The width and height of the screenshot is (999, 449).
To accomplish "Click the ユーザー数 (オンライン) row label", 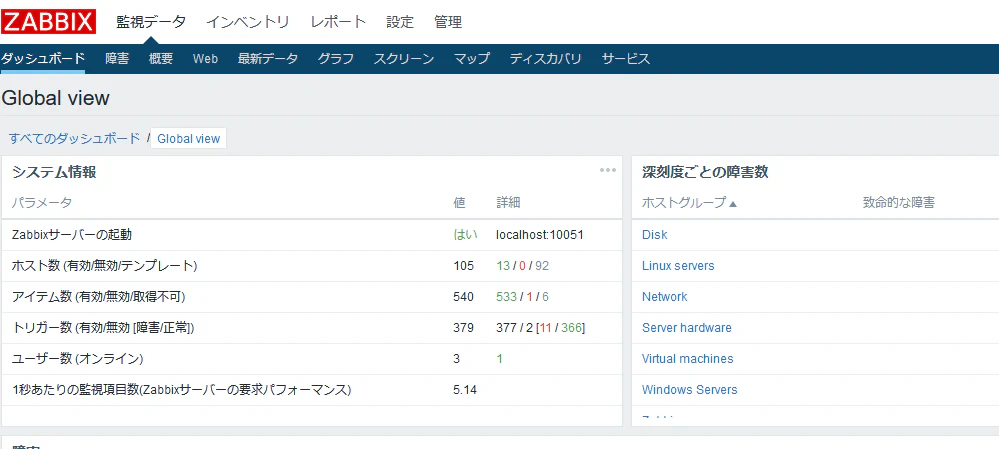I will pos(78,359).
